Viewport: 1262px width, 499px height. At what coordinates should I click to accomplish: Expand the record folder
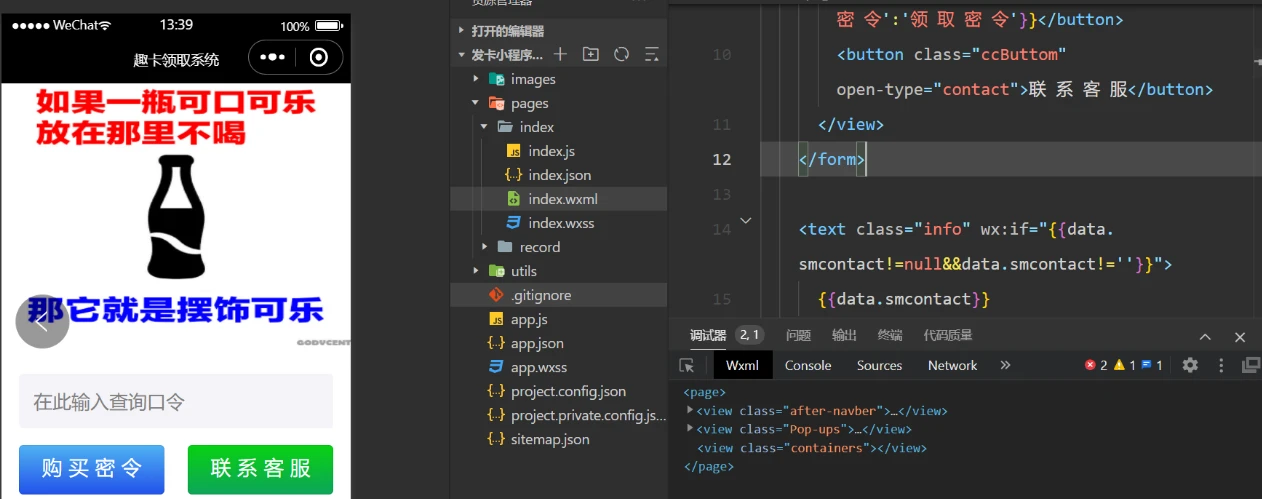(x=485, y=247)
